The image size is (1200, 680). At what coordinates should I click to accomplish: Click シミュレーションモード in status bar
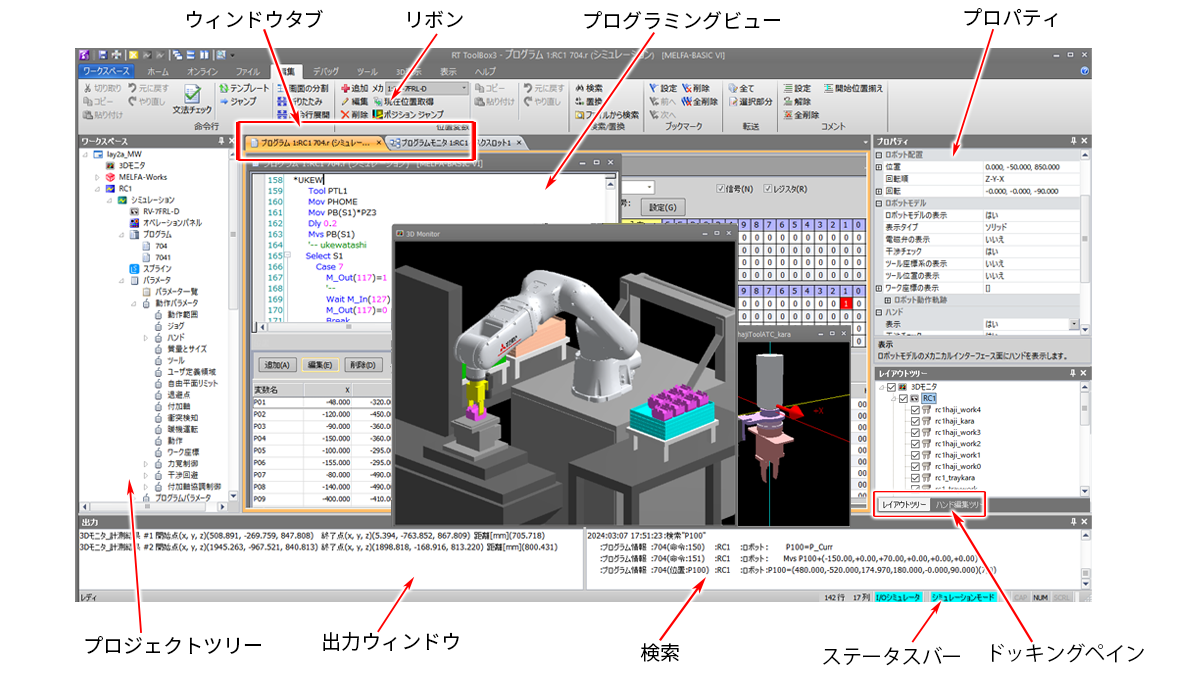tap(963, 596)
